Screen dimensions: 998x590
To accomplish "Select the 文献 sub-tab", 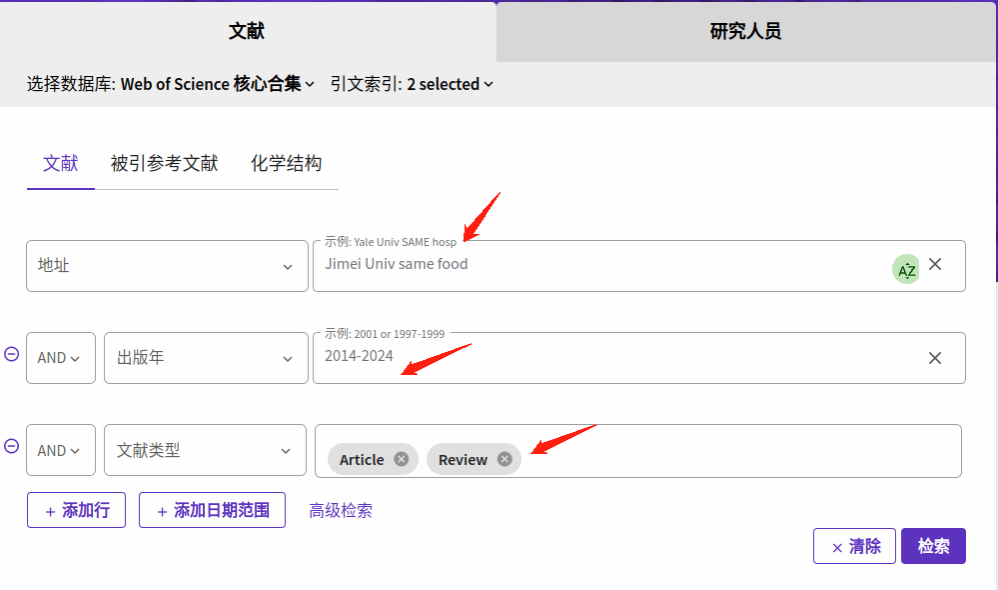I will point(60,164).
